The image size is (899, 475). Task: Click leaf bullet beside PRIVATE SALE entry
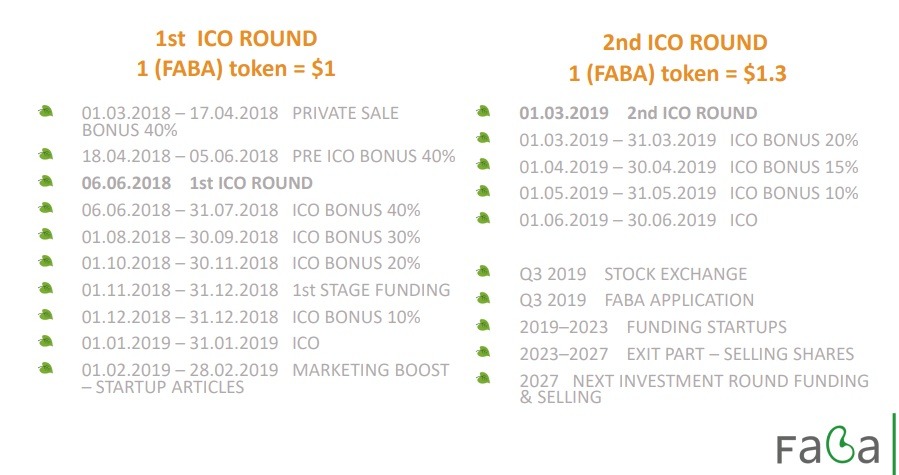tap(45, 110)
